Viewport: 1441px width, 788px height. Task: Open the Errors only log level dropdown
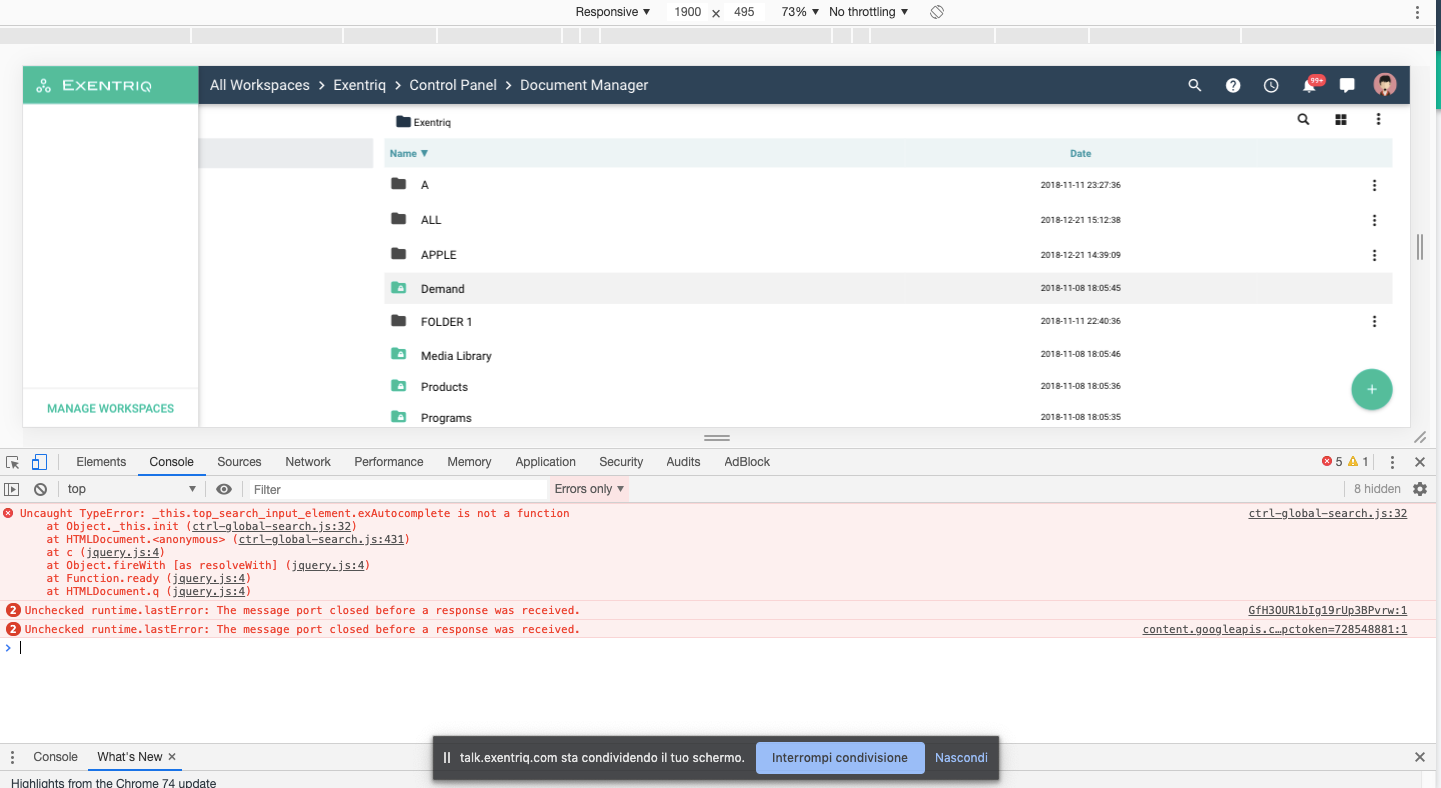(x=589, y=489)
